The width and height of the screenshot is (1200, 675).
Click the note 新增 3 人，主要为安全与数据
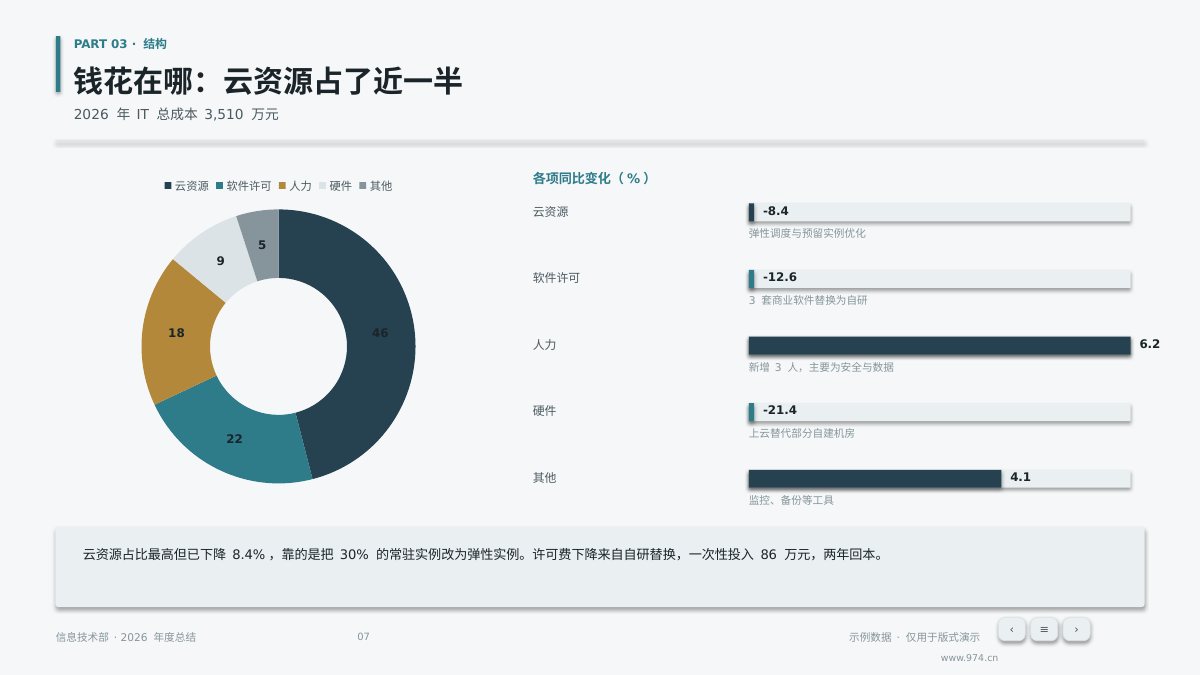(x=821, y=367)
